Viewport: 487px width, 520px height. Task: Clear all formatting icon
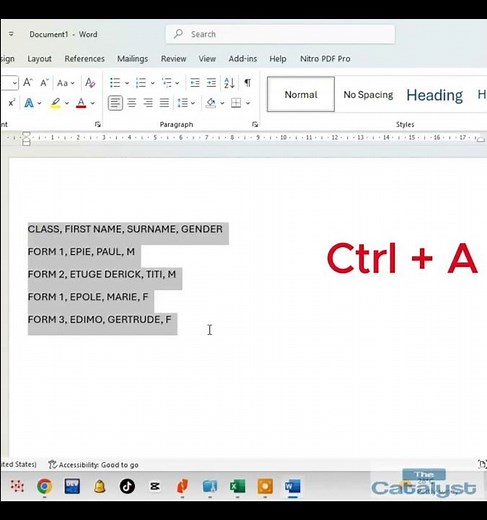tap(90, 82)
